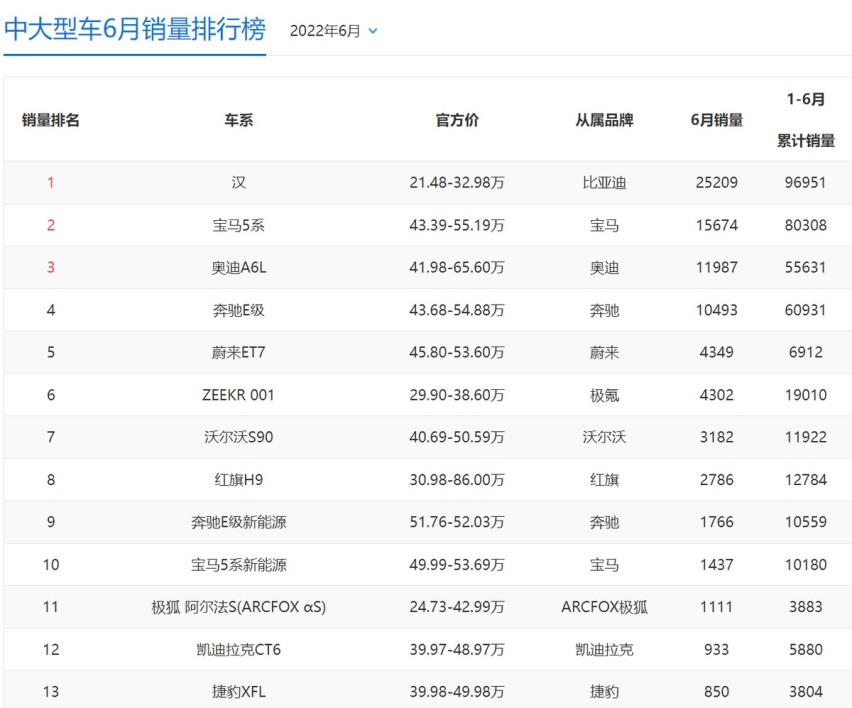The width and height of the screenshot is (852, 708).
Task: Open the ZEEKR 001 car series link
Action: (x=239, y=394)
